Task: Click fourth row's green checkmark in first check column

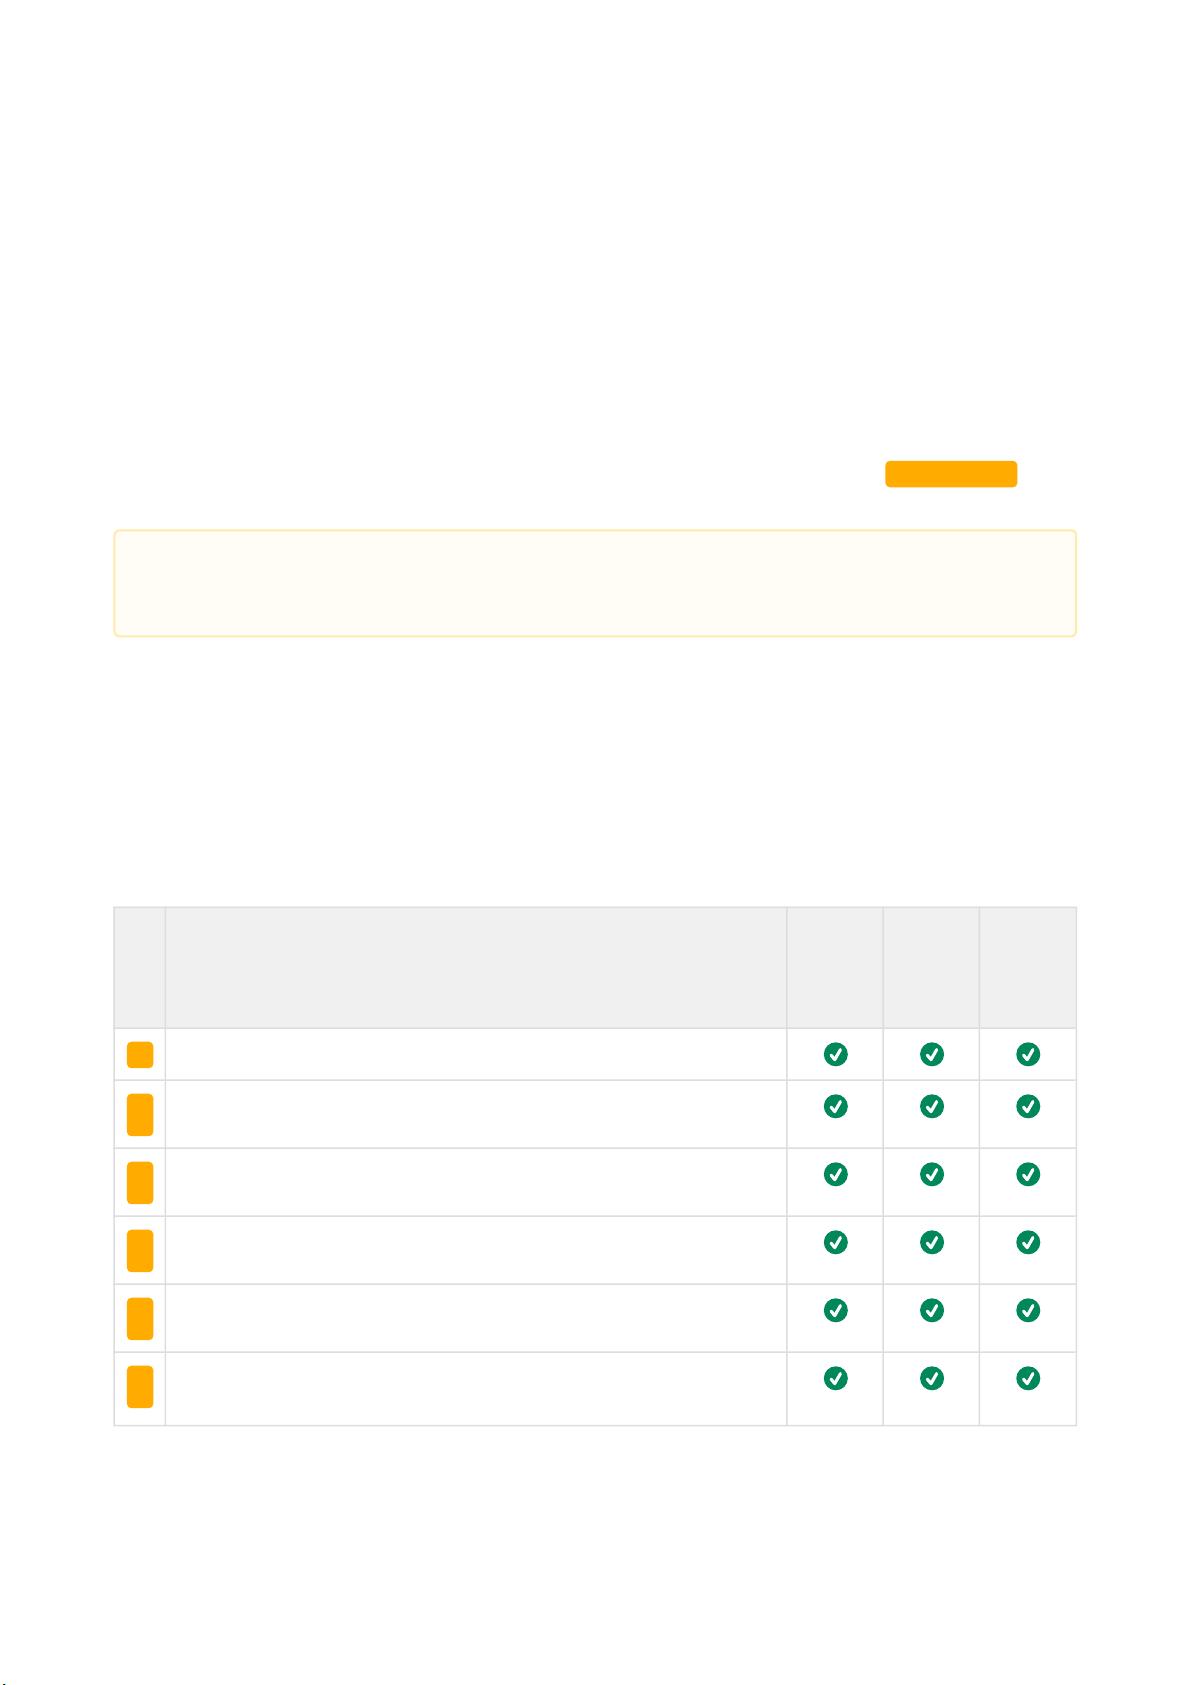Action: (x=835, y=1242)
